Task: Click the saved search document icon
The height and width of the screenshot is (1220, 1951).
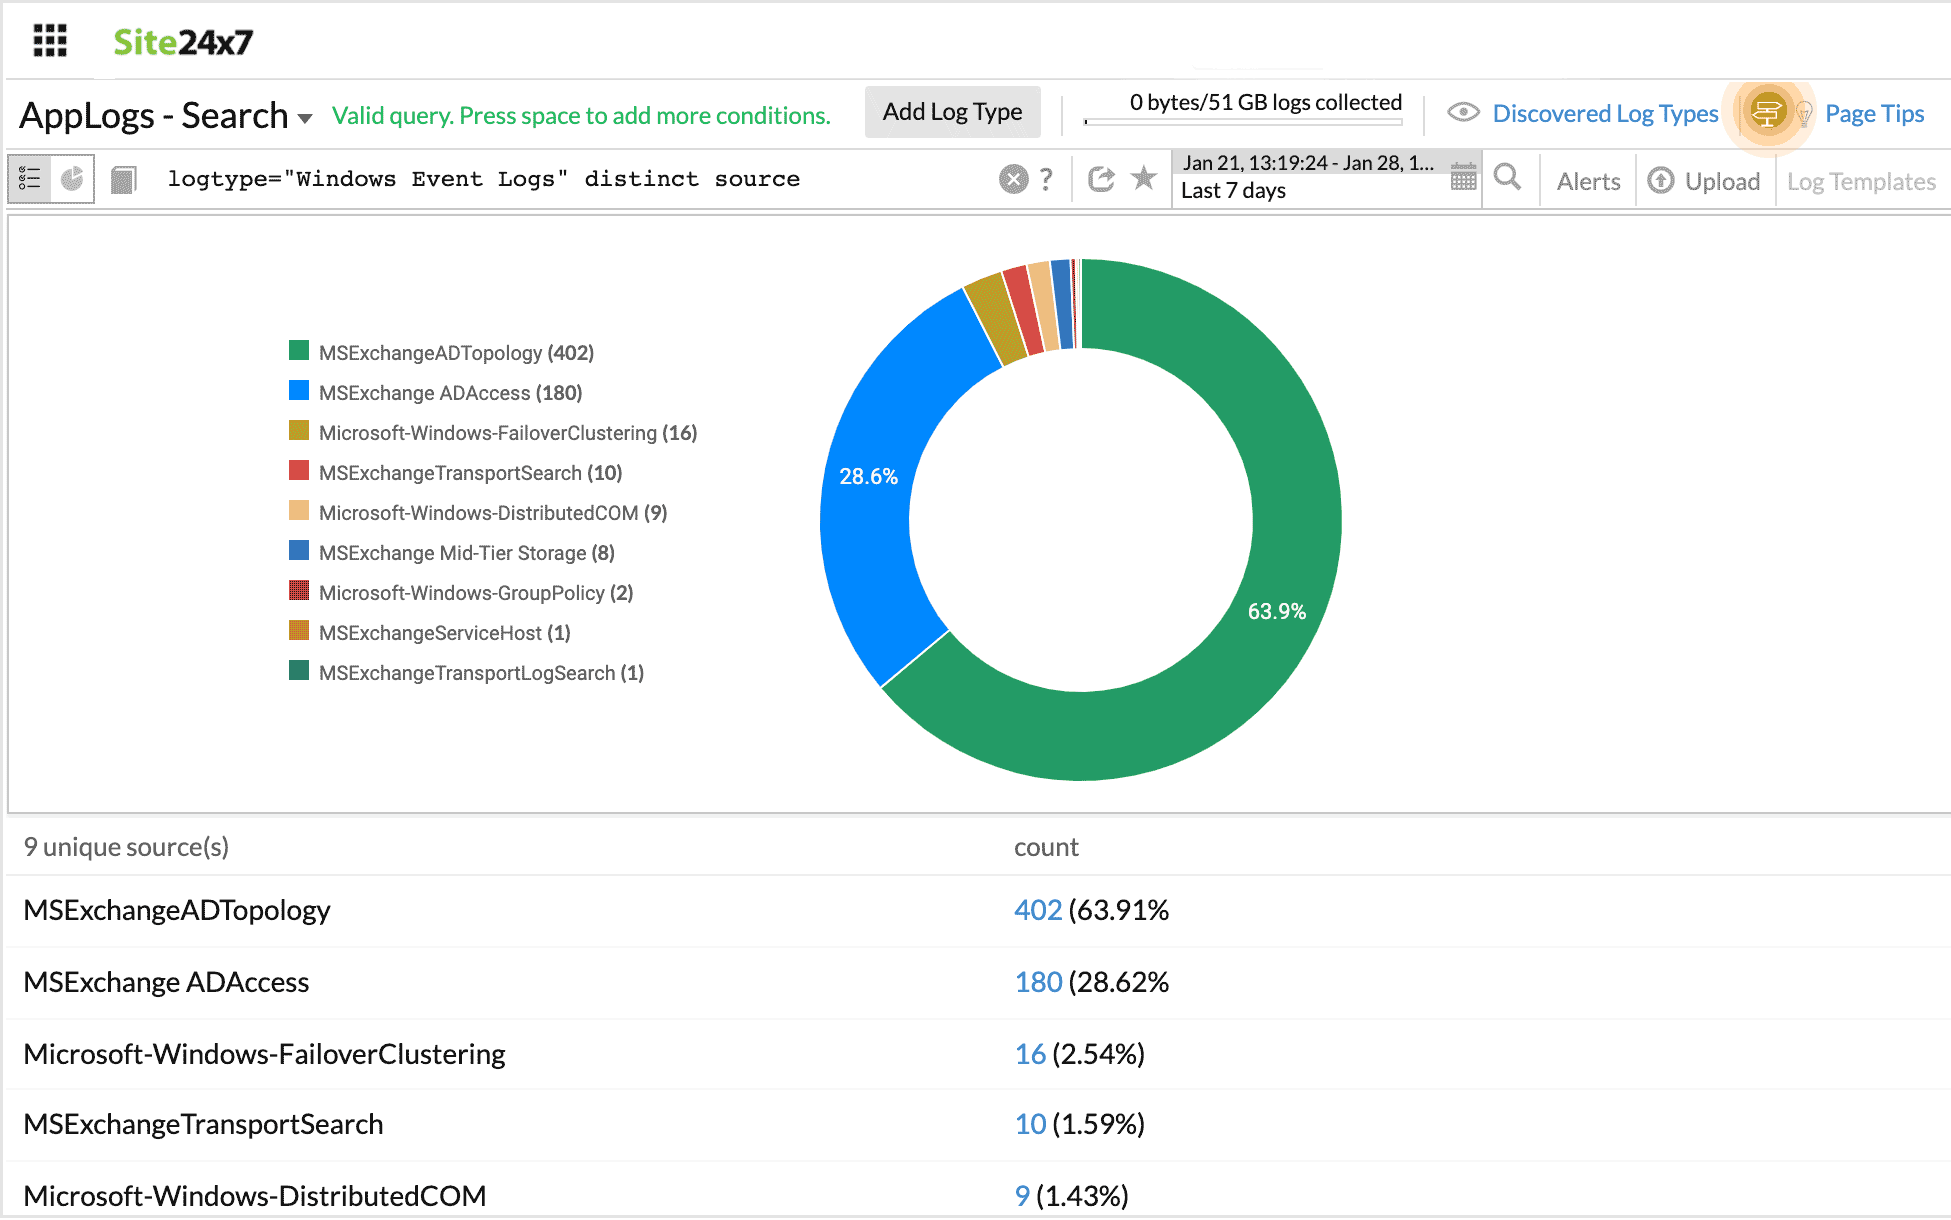Action: coord(123,180)
